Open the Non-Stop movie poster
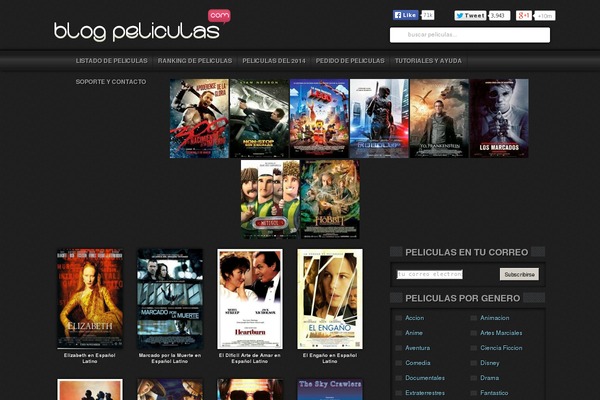 (259, 118)
